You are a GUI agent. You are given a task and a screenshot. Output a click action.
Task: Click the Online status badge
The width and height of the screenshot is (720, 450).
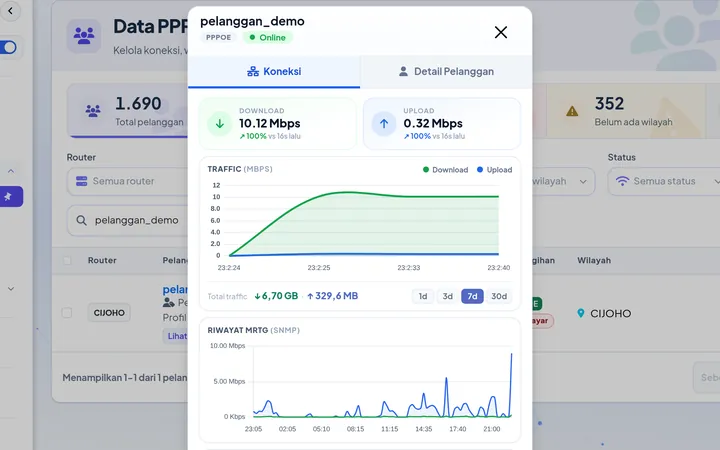point(268,38)
